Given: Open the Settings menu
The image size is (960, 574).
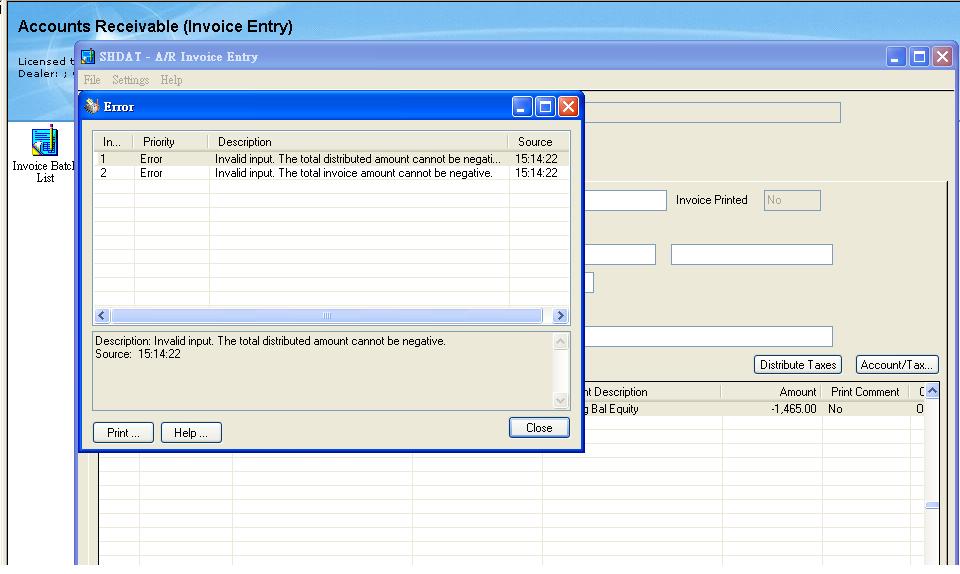Looking at the screenshot, I should coord(130,80).
